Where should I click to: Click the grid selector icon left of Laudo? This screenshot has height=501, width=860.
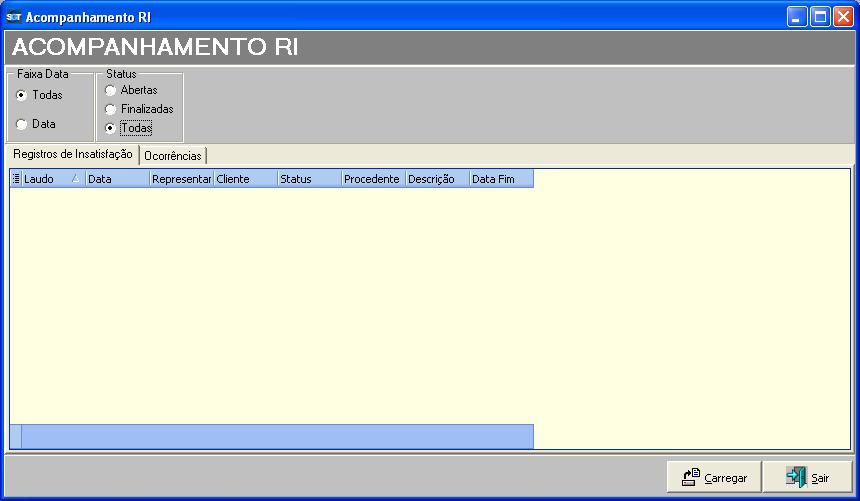16,179
